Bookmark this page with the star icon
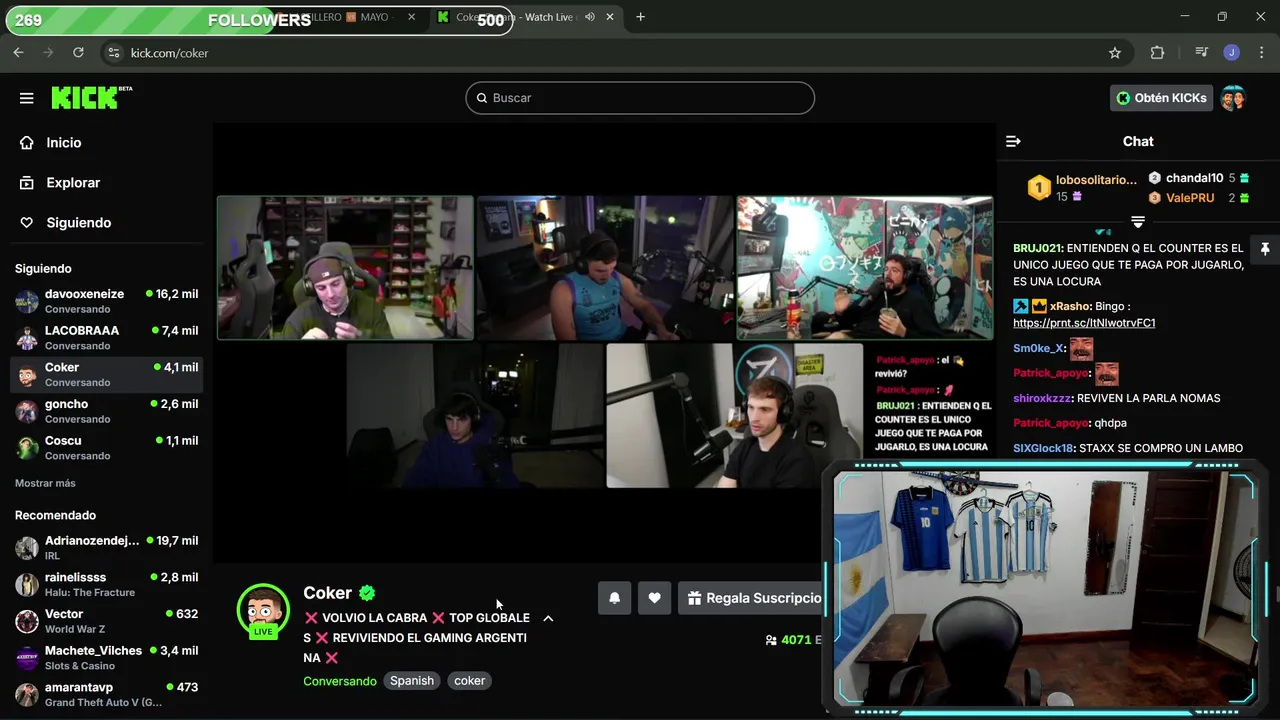Viewport: 1280px width, 720px height. click(x=1115, y=53)
